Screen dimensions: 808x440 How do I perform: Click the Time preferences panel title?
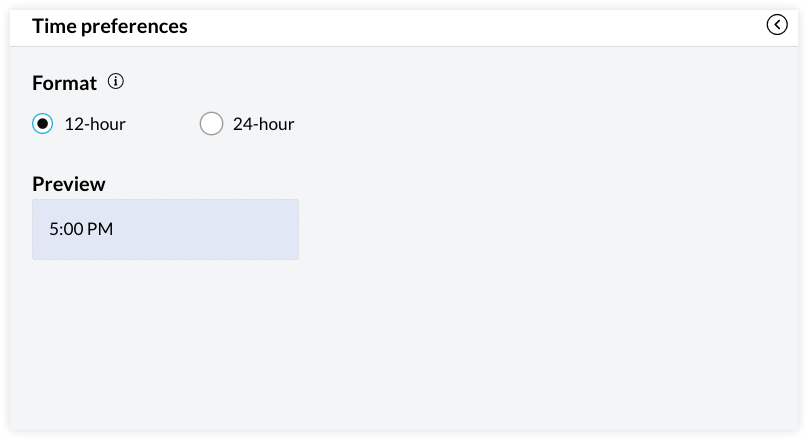tap(110, 26)
